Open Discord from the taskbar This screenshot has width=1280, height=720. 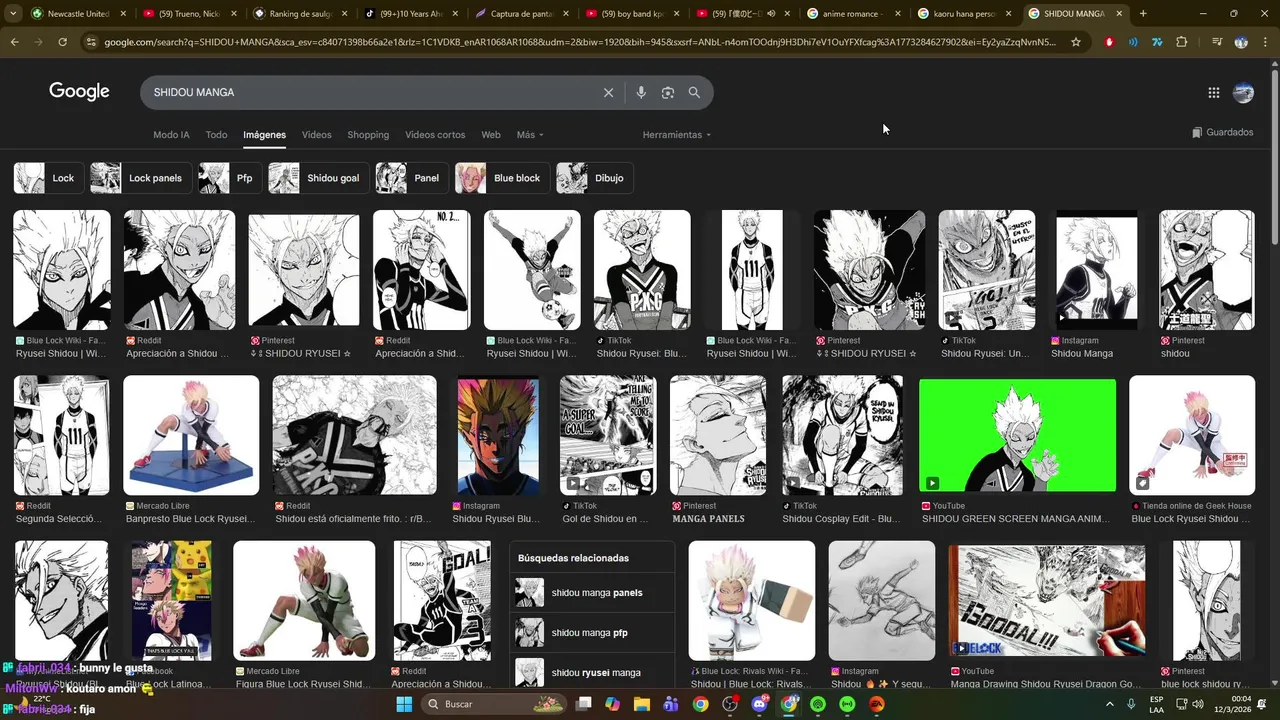click(x=759, y=704)
